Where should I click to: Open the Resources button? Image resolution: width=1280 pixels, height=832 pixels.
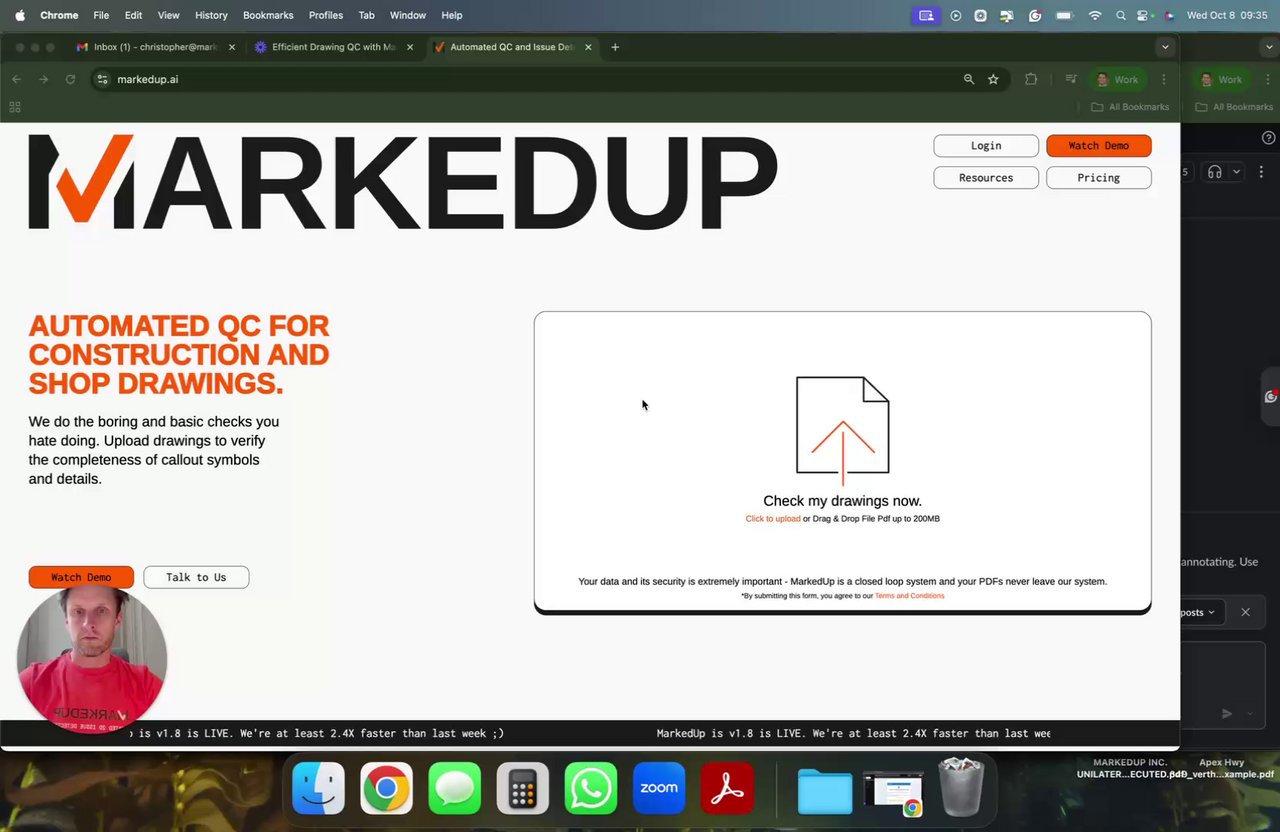(986, 178)
